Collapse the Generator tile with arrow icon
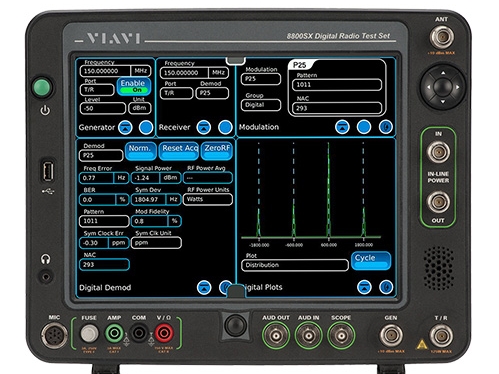The image size is (499, 374). coord(125,127)
